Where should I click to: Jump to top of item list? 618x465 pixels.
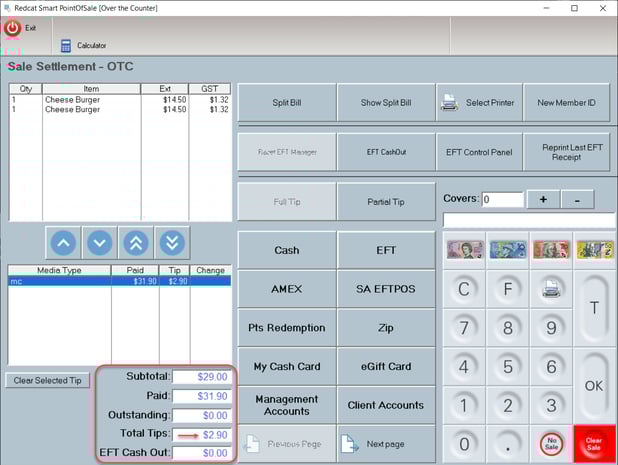pyautogui.click(x=136, y=243)
